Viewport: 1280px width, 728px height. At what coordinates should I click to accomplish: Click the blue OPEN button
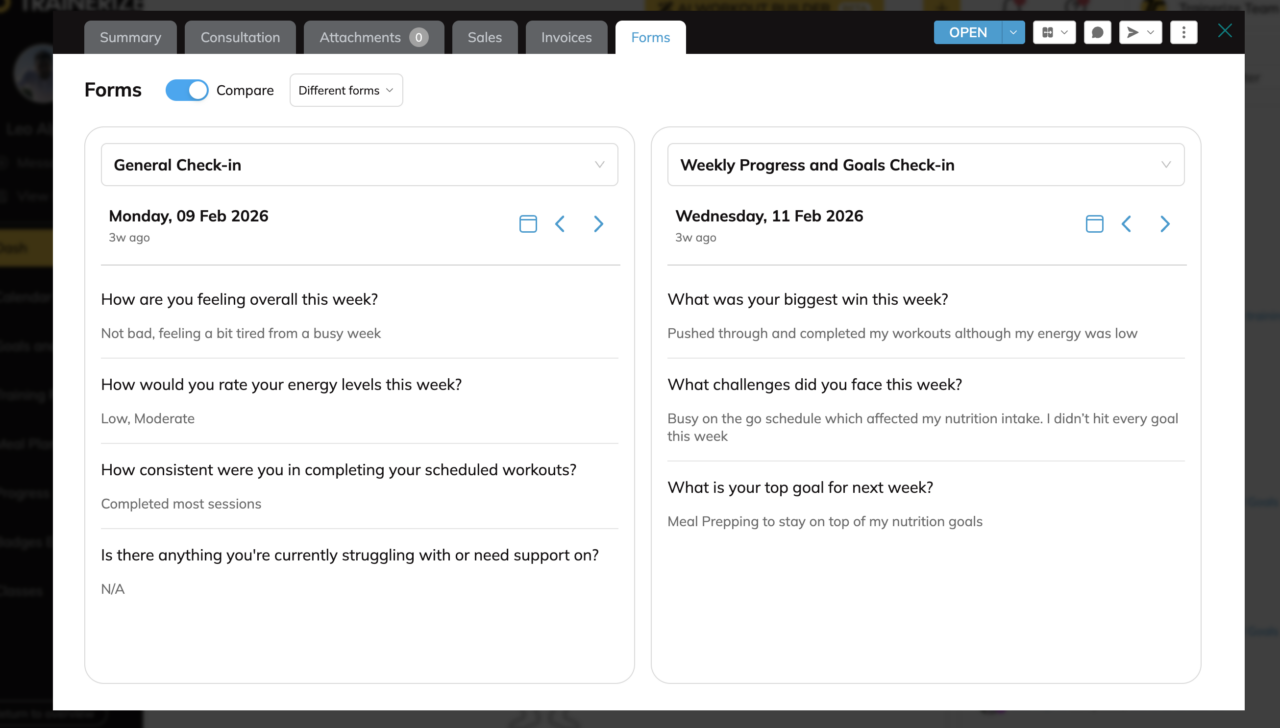point(967,33)
